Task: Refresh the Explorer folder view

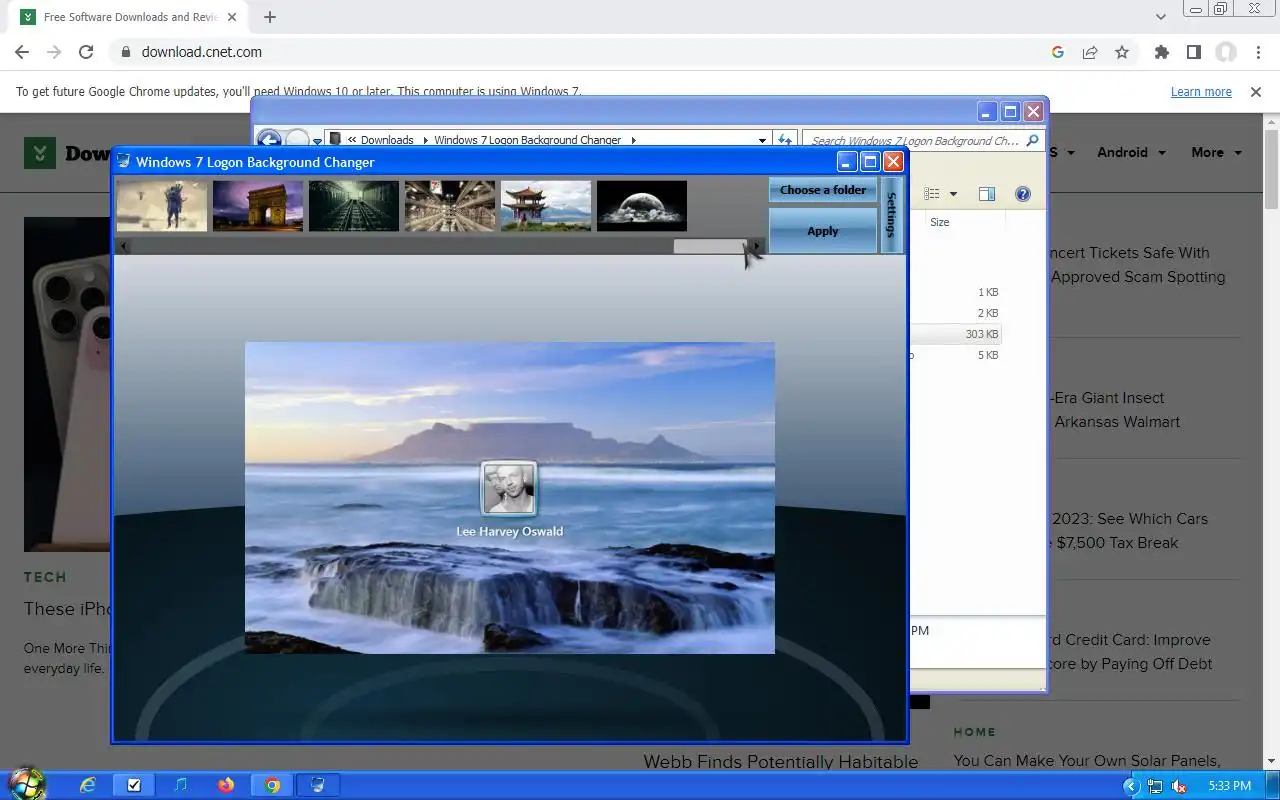Action: click(x=786, y=140)
